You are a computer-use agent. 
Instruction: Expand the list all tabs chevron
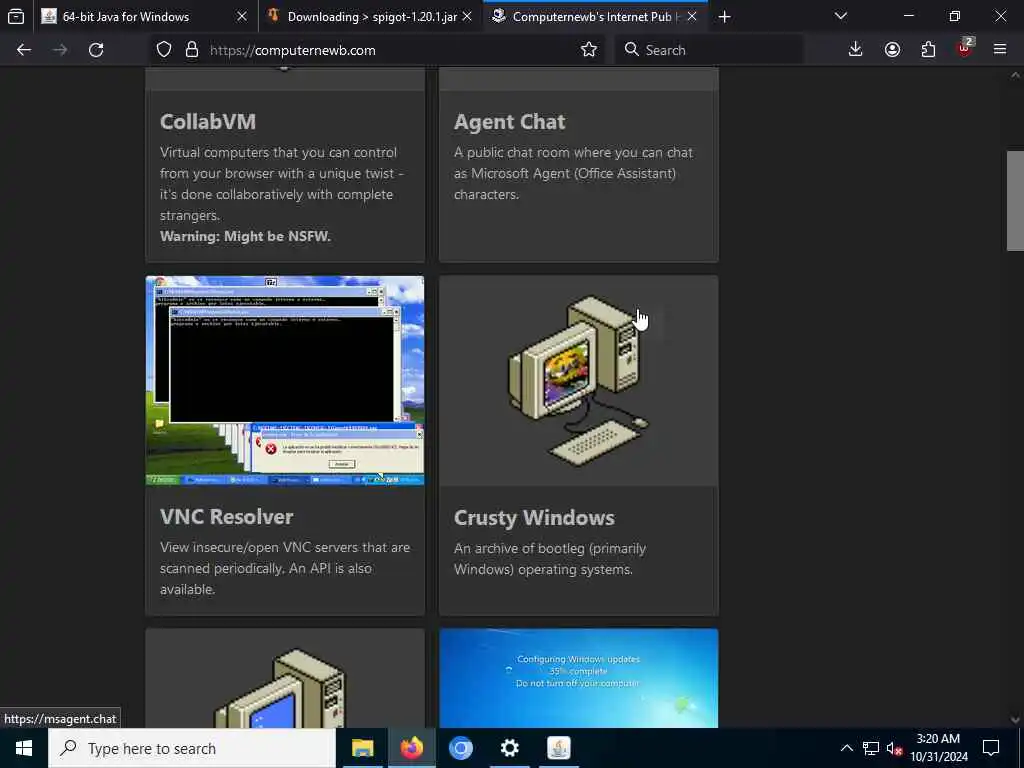(x=840, y=16)
